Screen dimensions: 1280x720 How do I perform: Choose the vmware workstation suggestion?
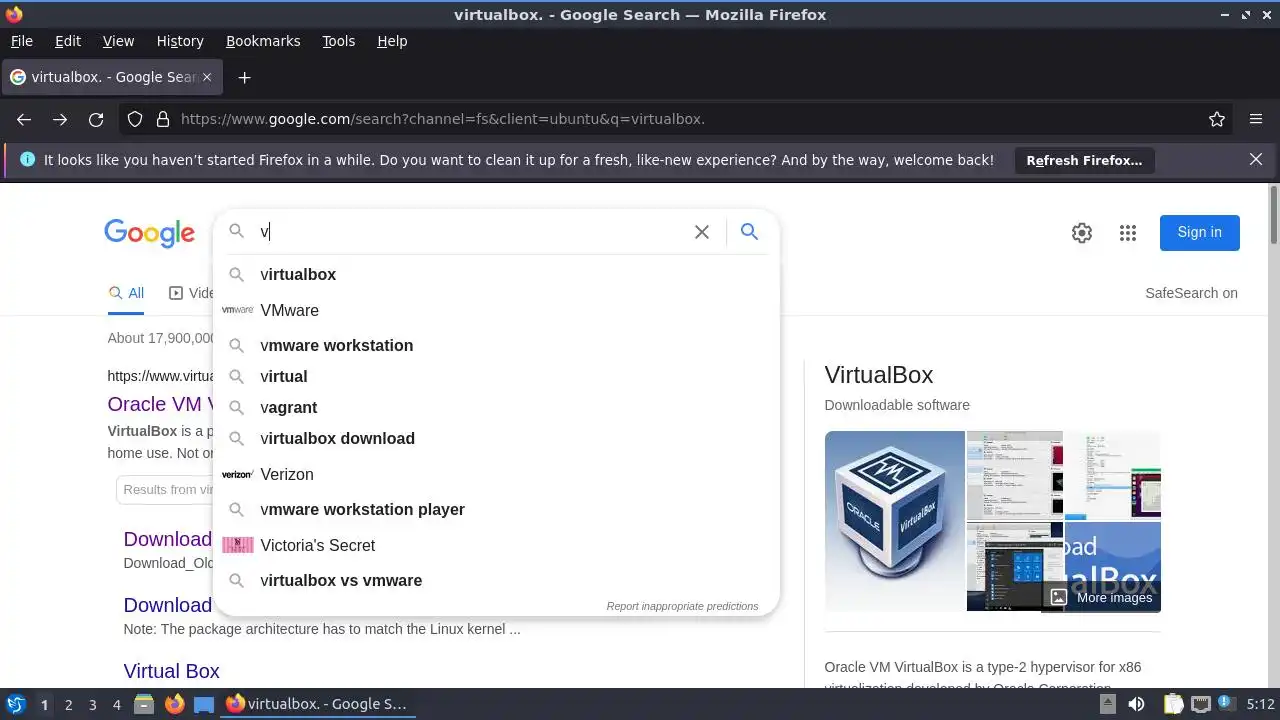point(496,345)
